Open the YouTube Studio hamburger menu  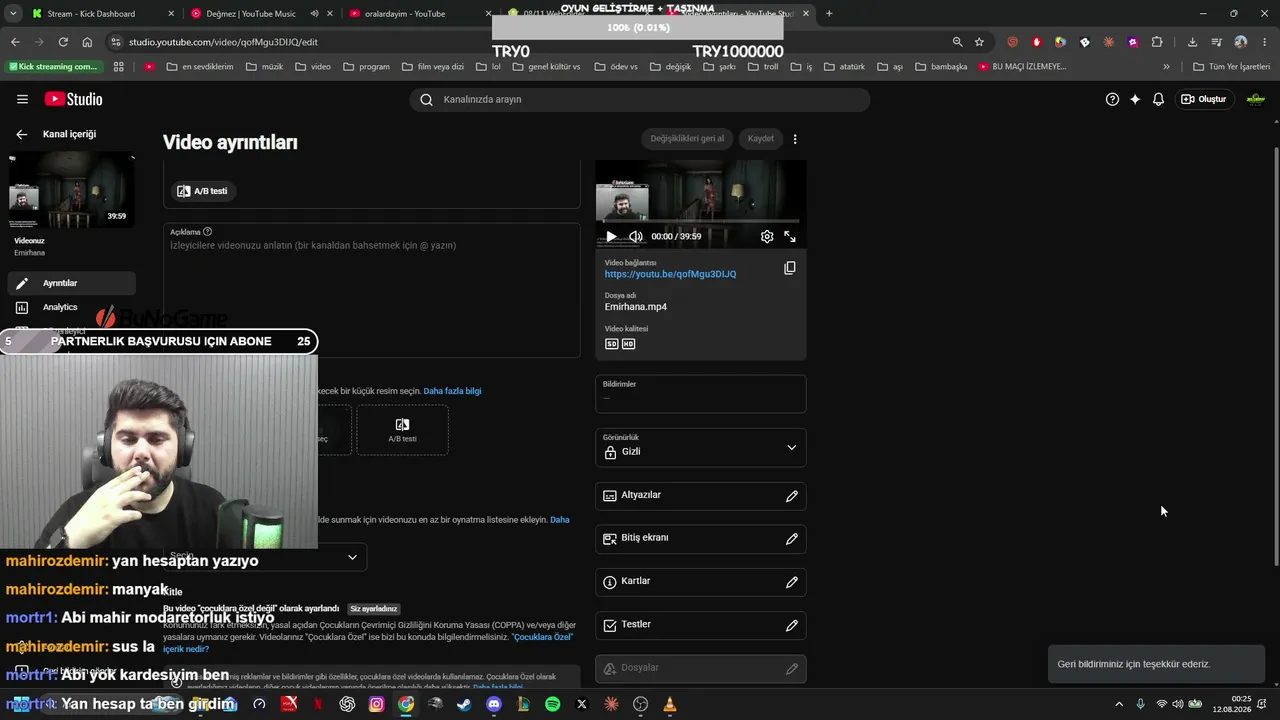(22, 99)
